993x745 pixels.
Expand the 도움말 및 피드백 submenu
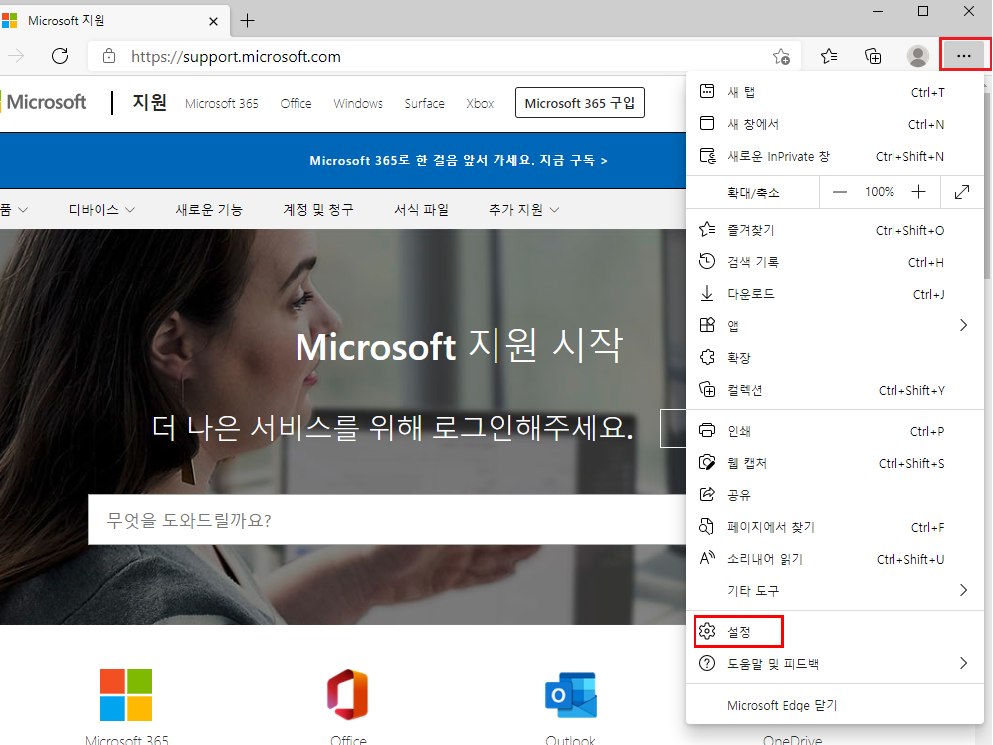[835, 663]
